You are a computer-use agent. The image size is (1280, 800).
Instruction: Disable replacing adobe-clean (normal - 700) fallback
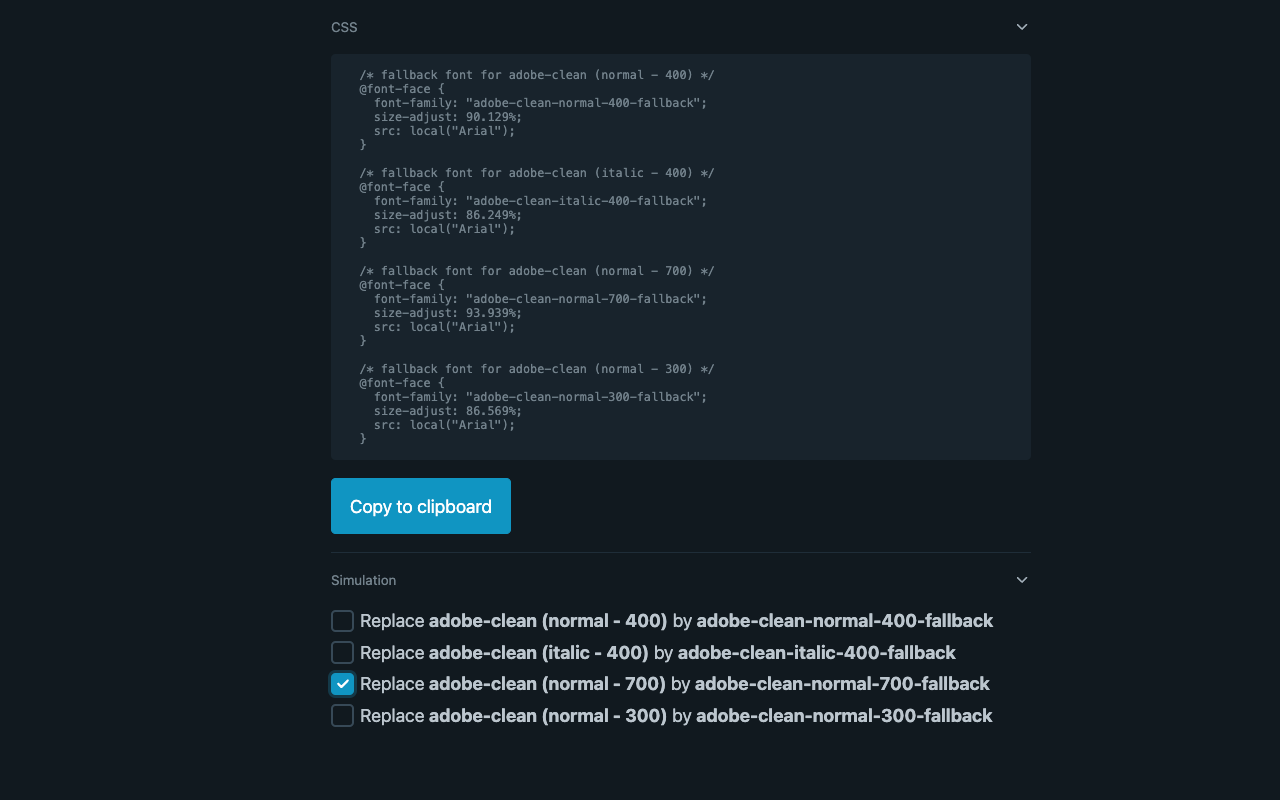(342, 684)
